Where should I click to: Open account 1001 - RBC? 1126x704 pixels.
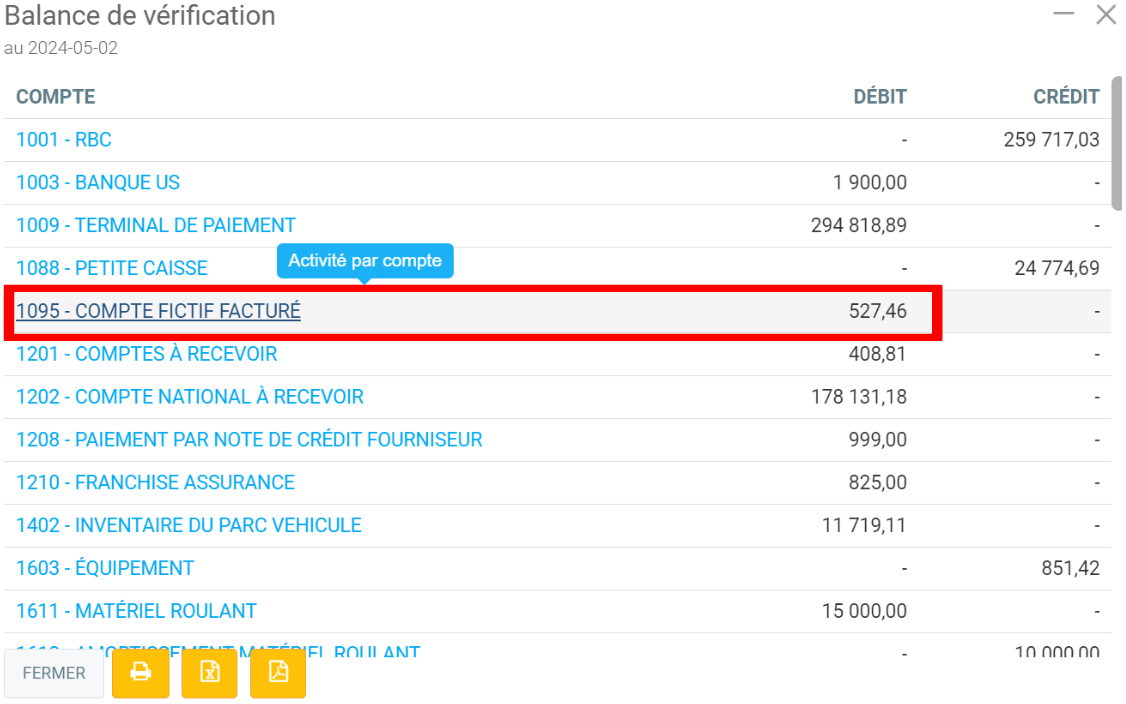63,140
